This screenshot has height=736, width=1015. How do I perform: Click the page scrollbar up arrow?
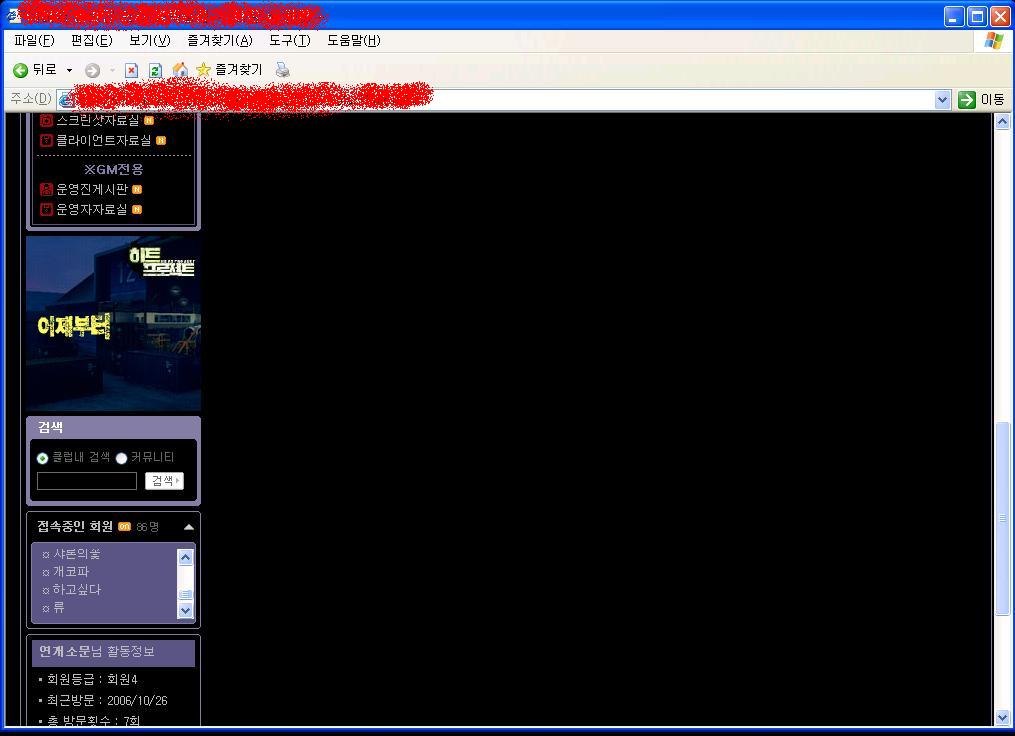click(1002, 122)
